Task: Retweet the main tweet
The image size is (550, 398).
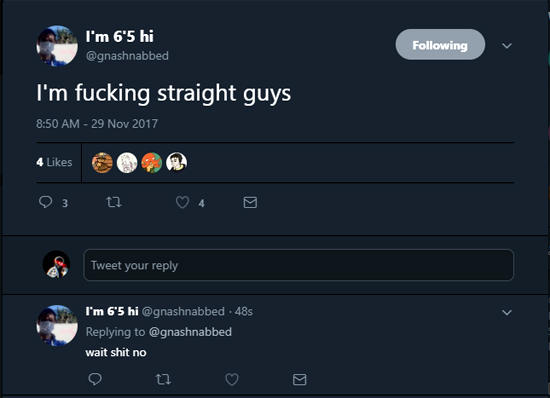Action: 114,202
